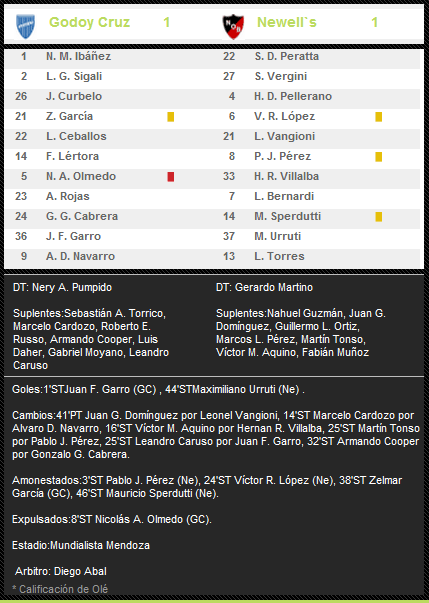429x603 pixels.
Task: Click the A. D. Navarro row
Action: coord(108,257)
